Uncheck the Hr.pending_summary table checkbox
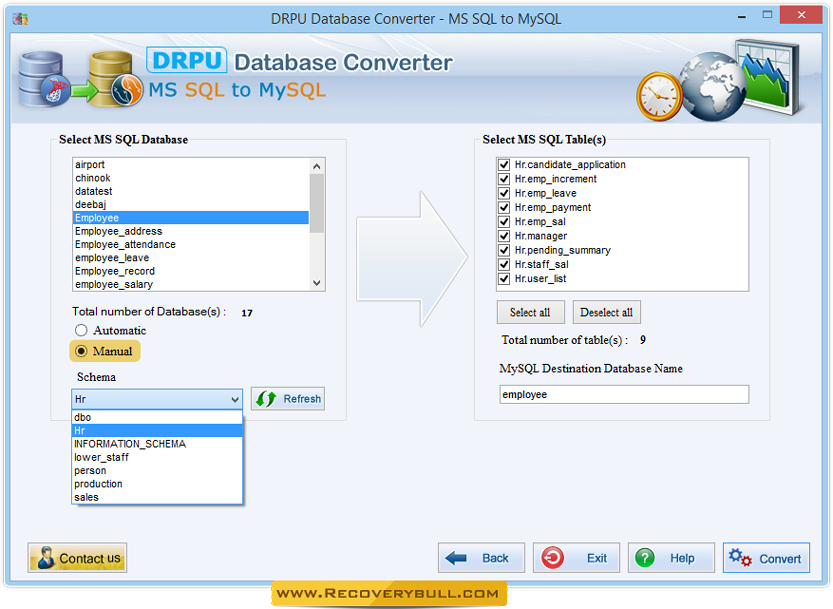Screen dimensions: 833x609 click(x=504, y=250)
